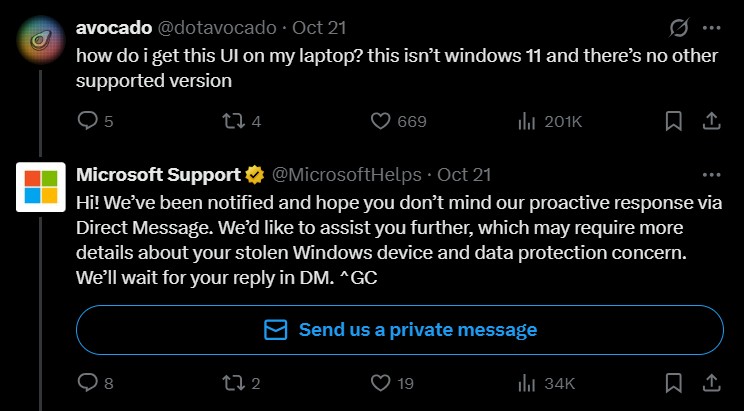
Task: Click Send us a private message
Action: pos(399,330)
